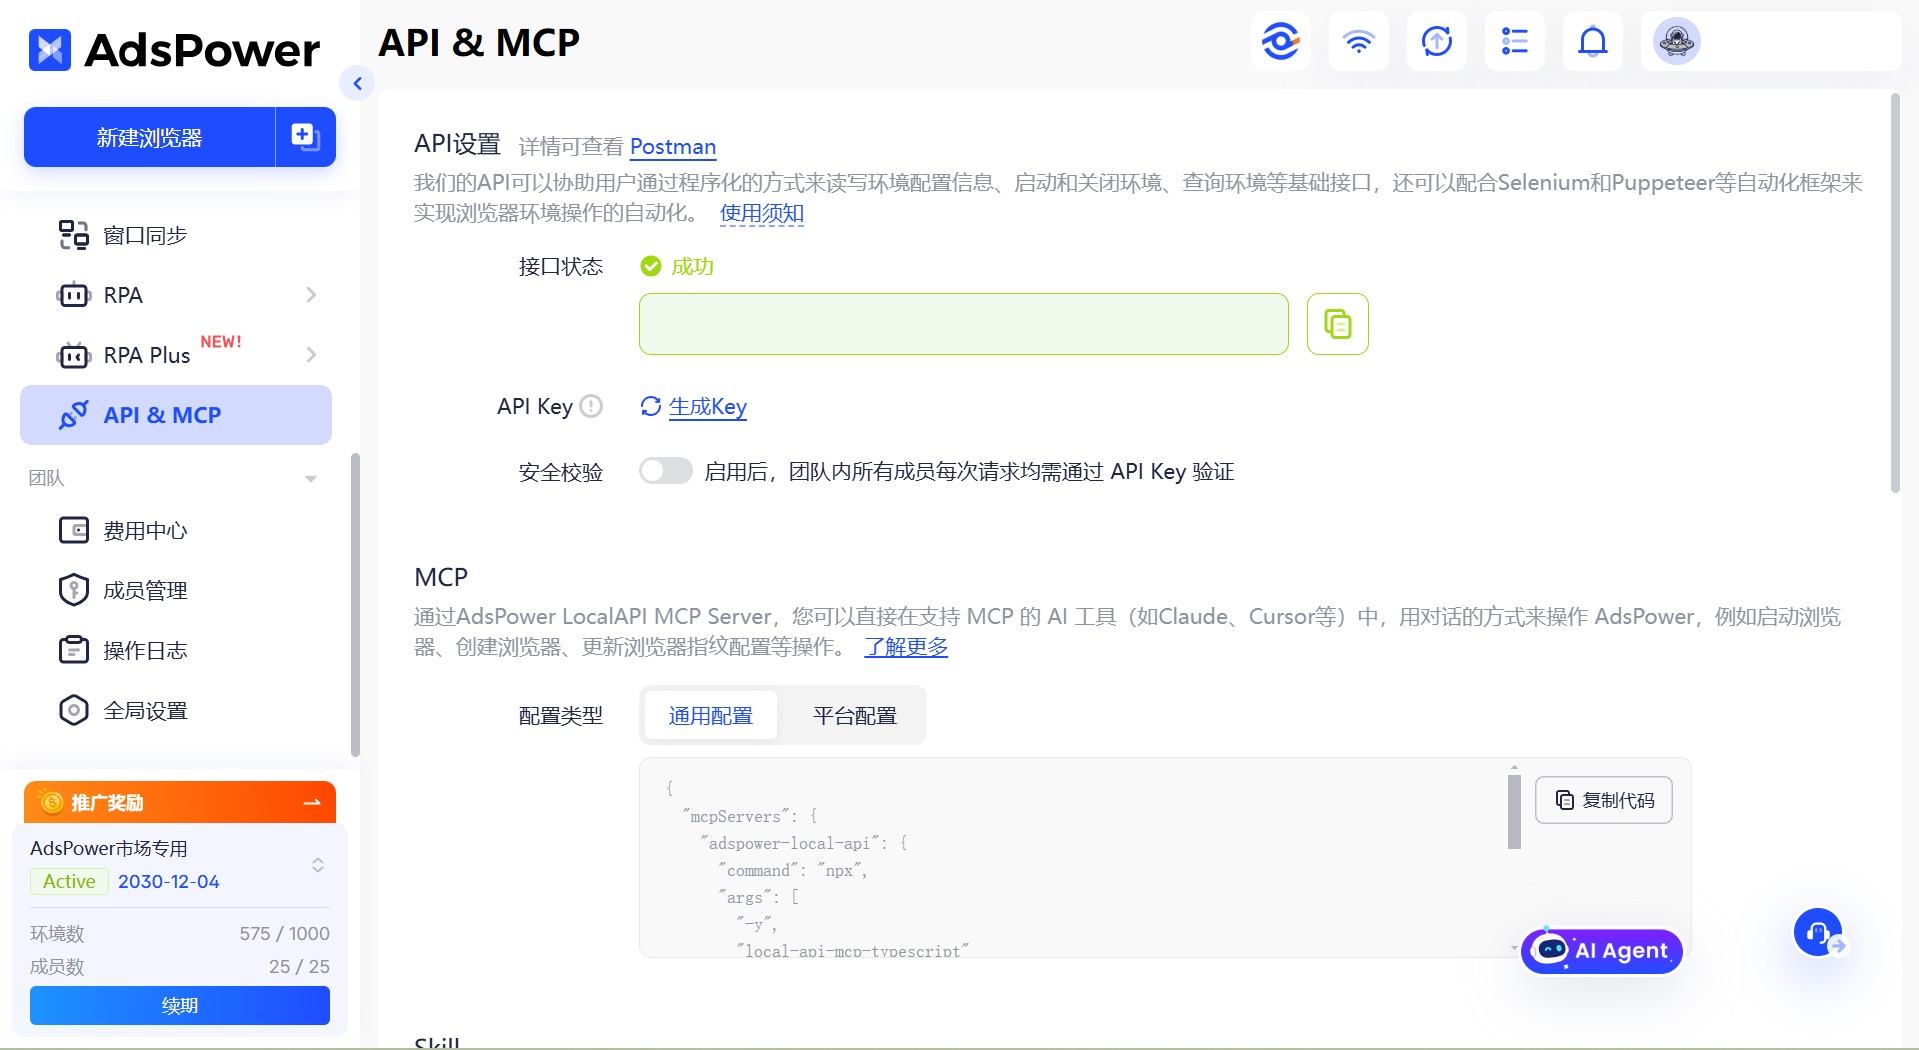Click the 生成Key link

708,406
